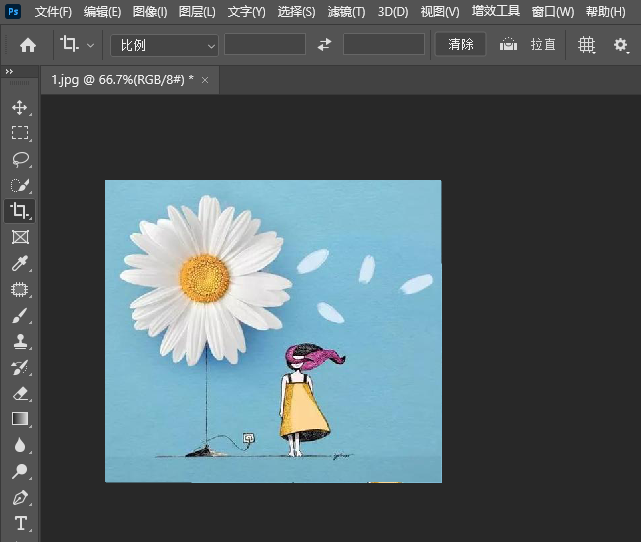Screen dimensions: 641x542
Task: Open the 滤镜(T) menu
Action: pos(346,12)
